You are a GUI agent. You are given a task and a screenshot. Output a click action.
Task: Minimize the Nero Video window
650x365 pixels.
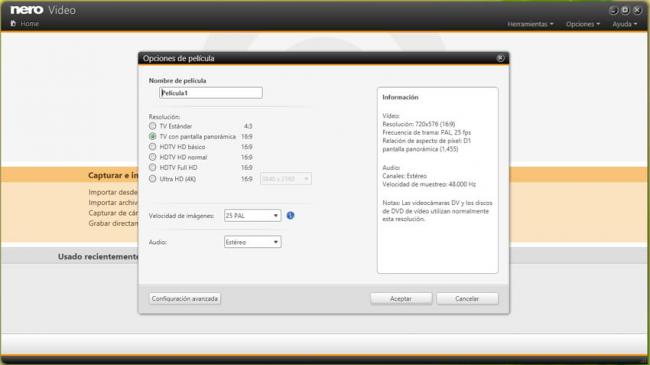pos(614,10)
